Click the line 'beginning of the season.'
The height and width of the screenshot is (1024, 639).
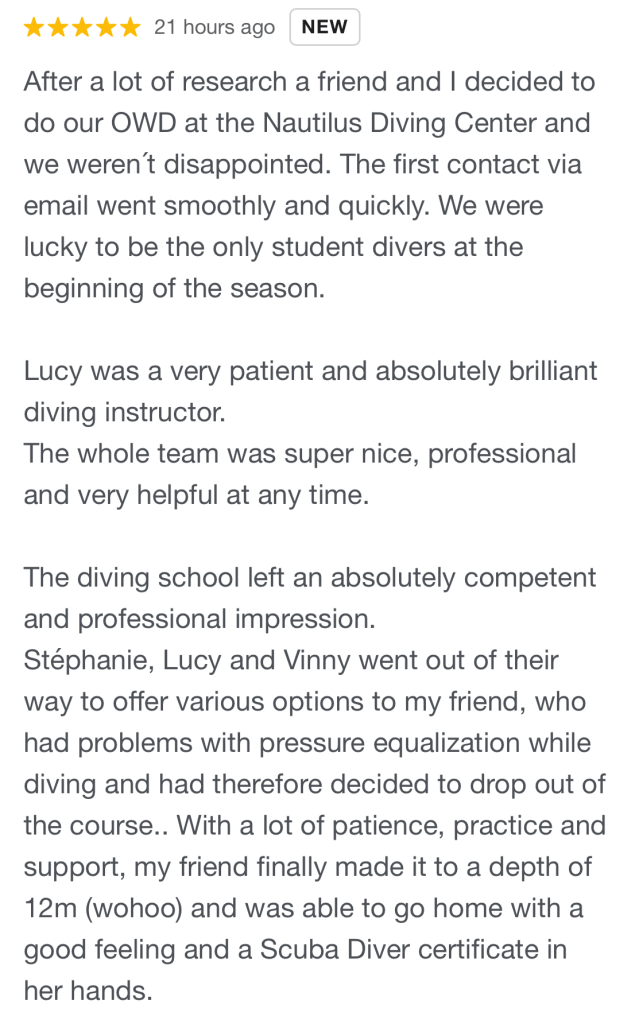click(x=174, y=289)
